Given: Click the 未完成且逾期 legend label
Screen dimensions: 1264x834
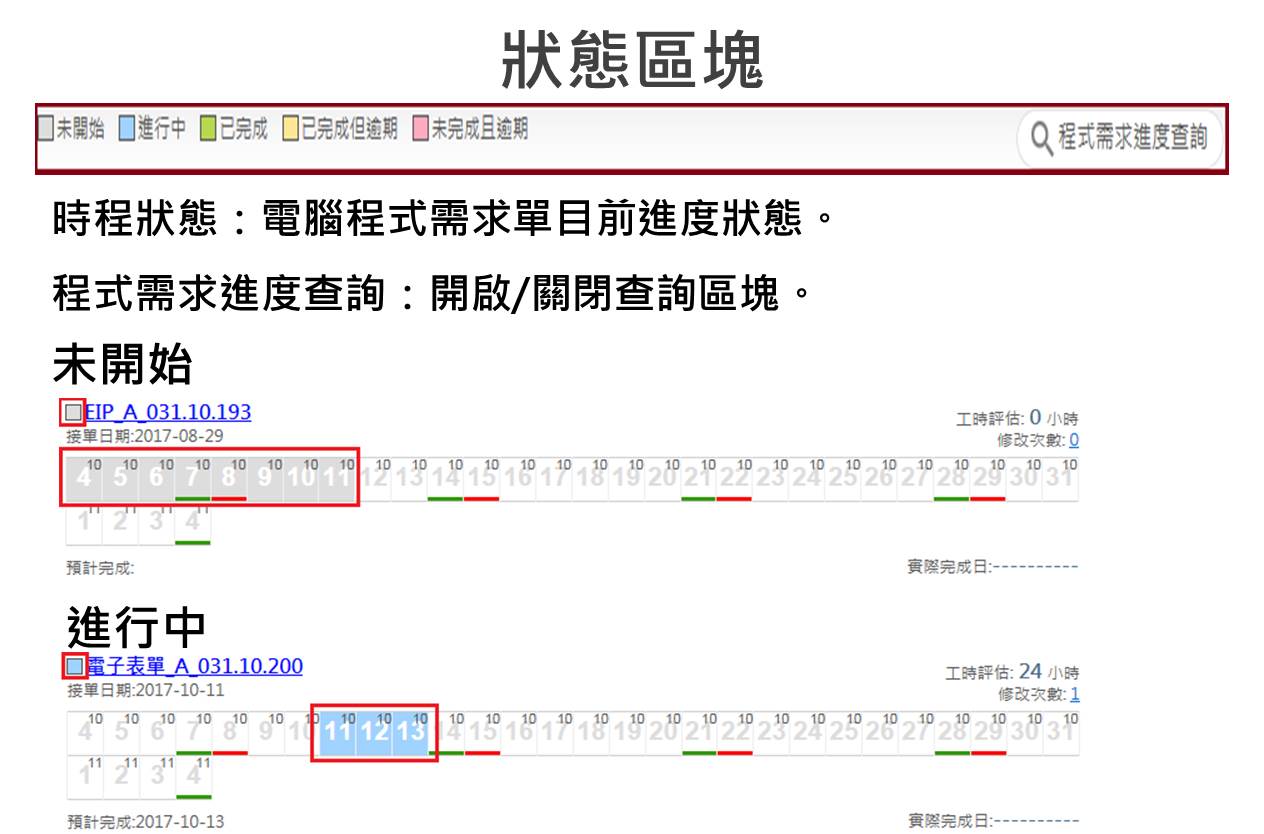Looking at the screenshot, I should 479,129.
